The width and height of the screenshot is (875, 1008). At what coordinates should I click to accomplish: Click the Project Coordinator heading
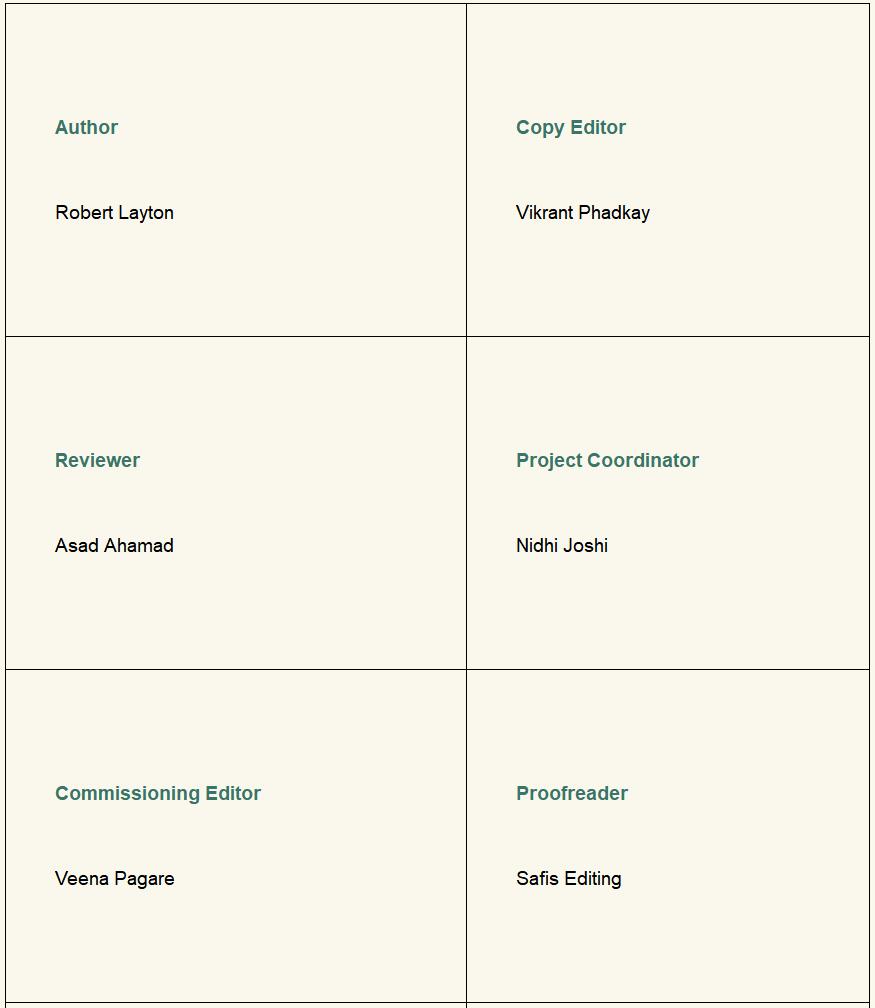coord(607,460)
